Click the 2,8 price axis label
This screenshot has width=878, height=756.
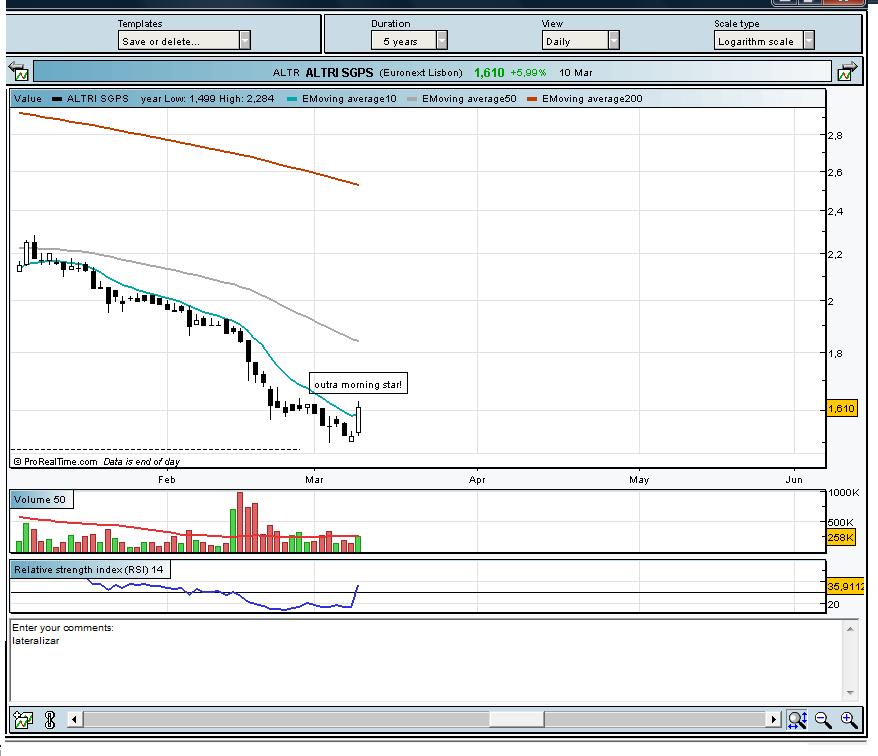[x=835, y=135]
